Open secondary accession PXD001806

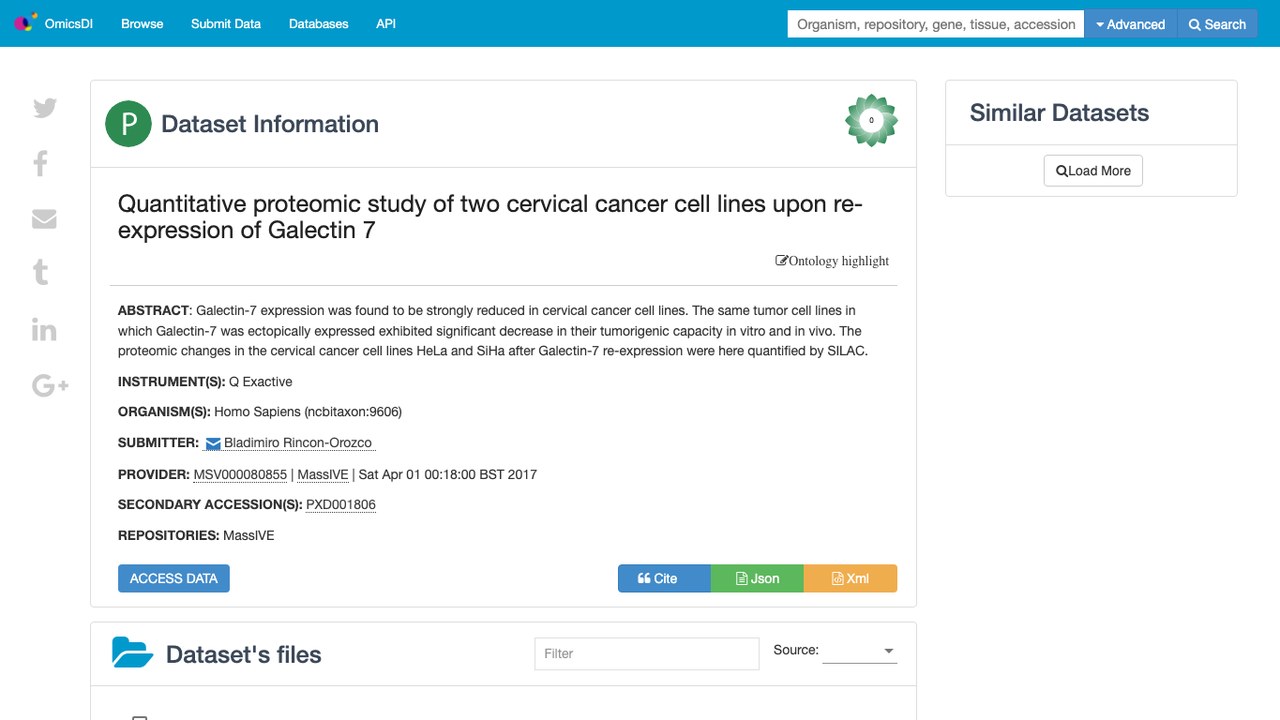click(341, 505)
